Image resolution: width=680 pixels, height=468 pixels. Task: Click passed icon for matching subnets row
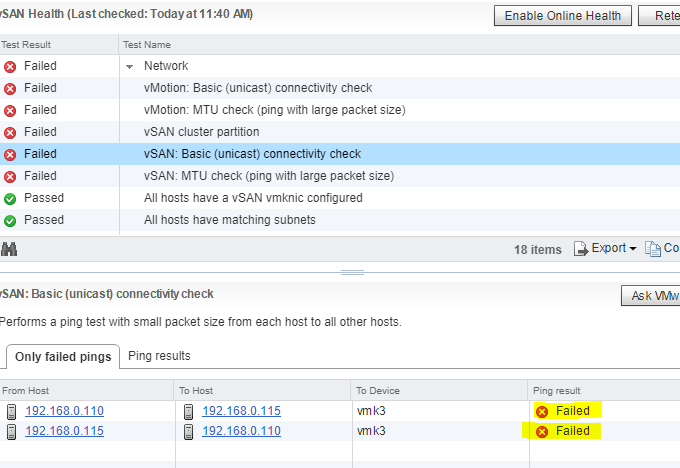point(10,221)
